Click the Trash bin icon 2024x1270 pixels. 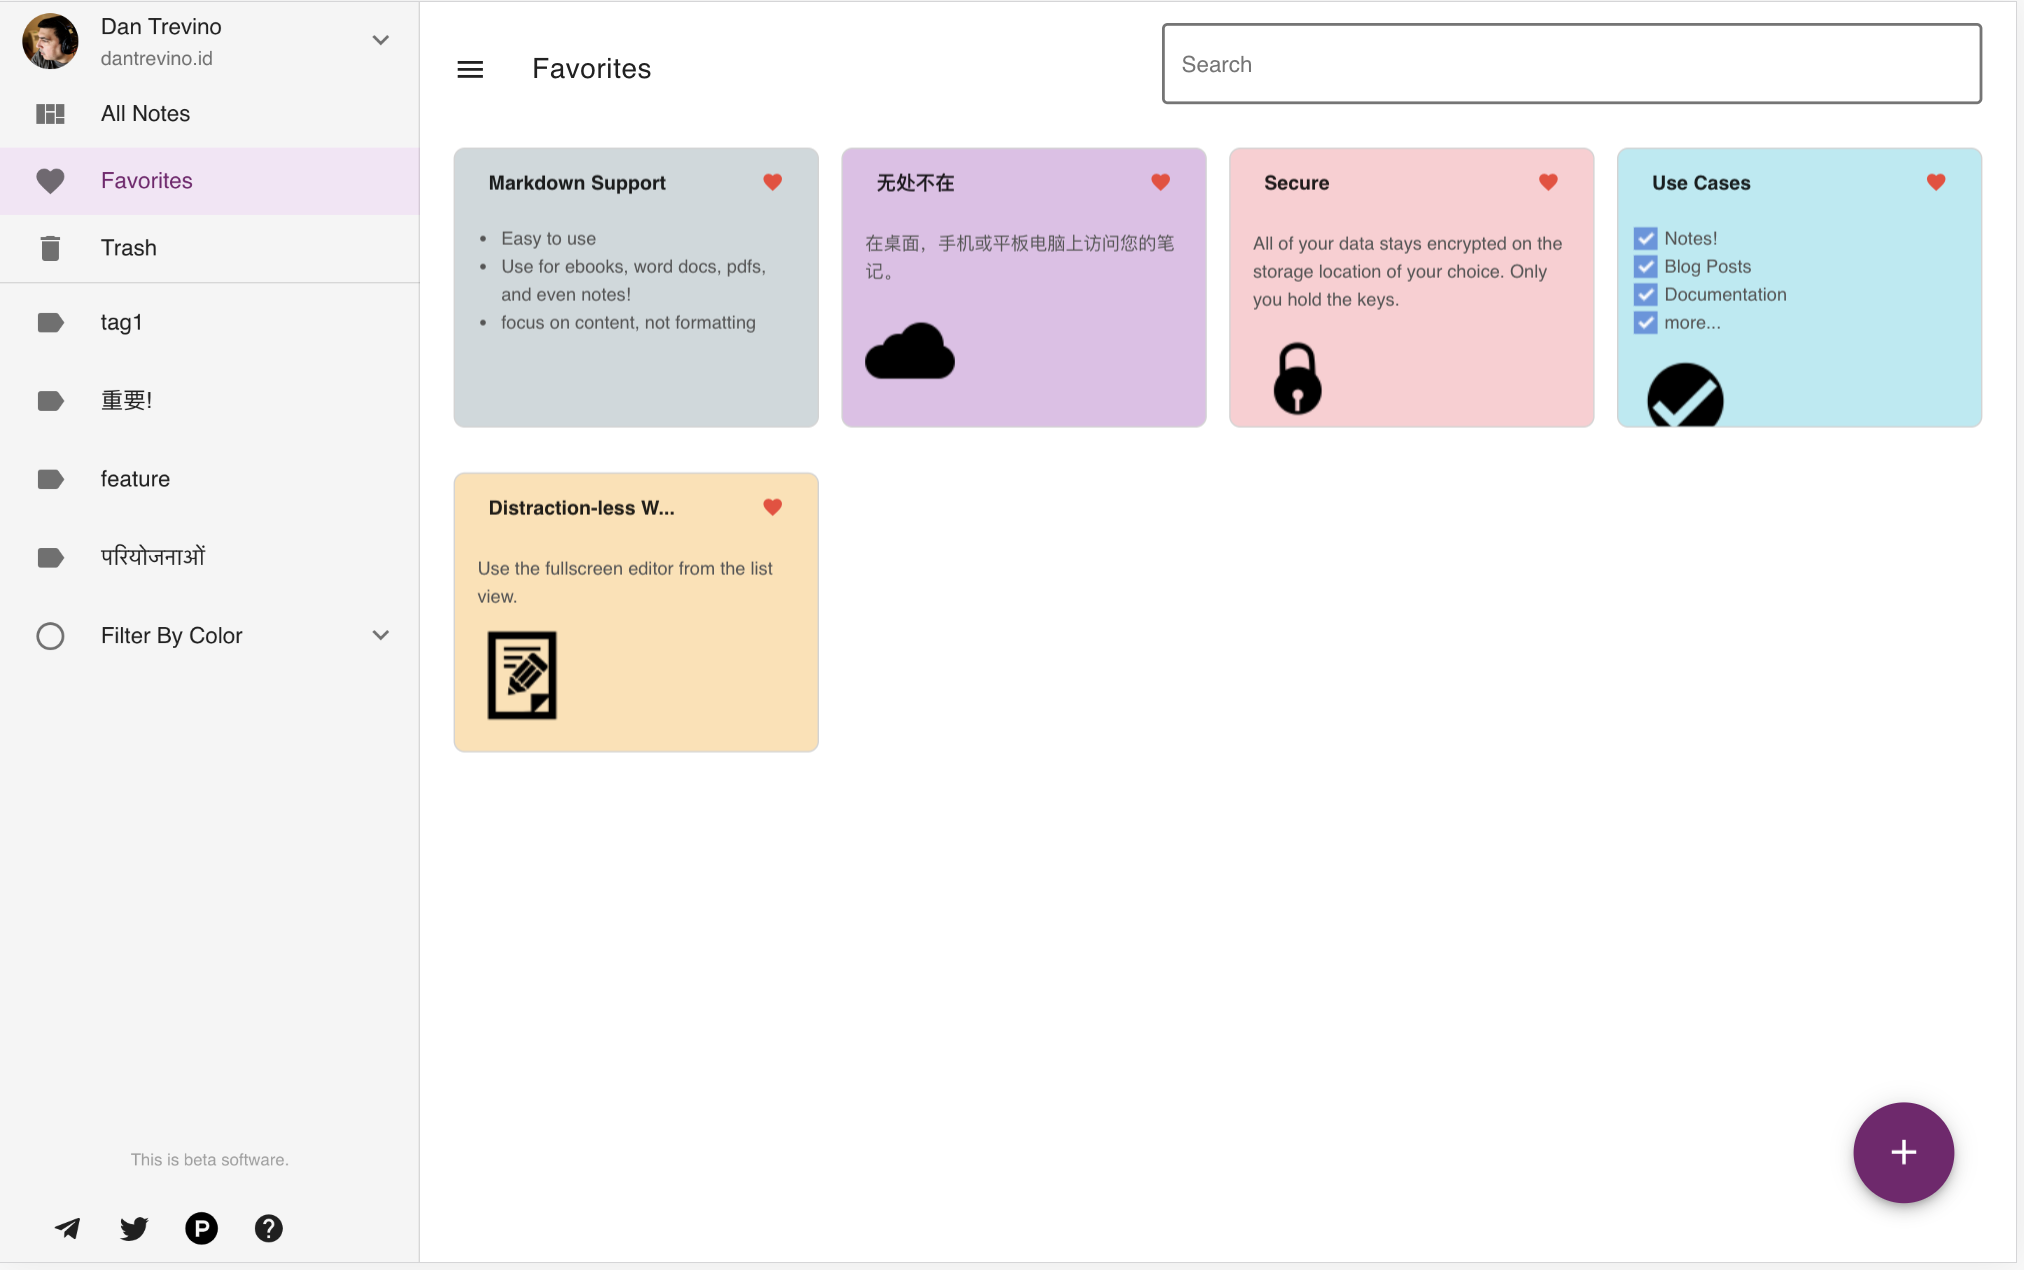(x=50, y=248)
